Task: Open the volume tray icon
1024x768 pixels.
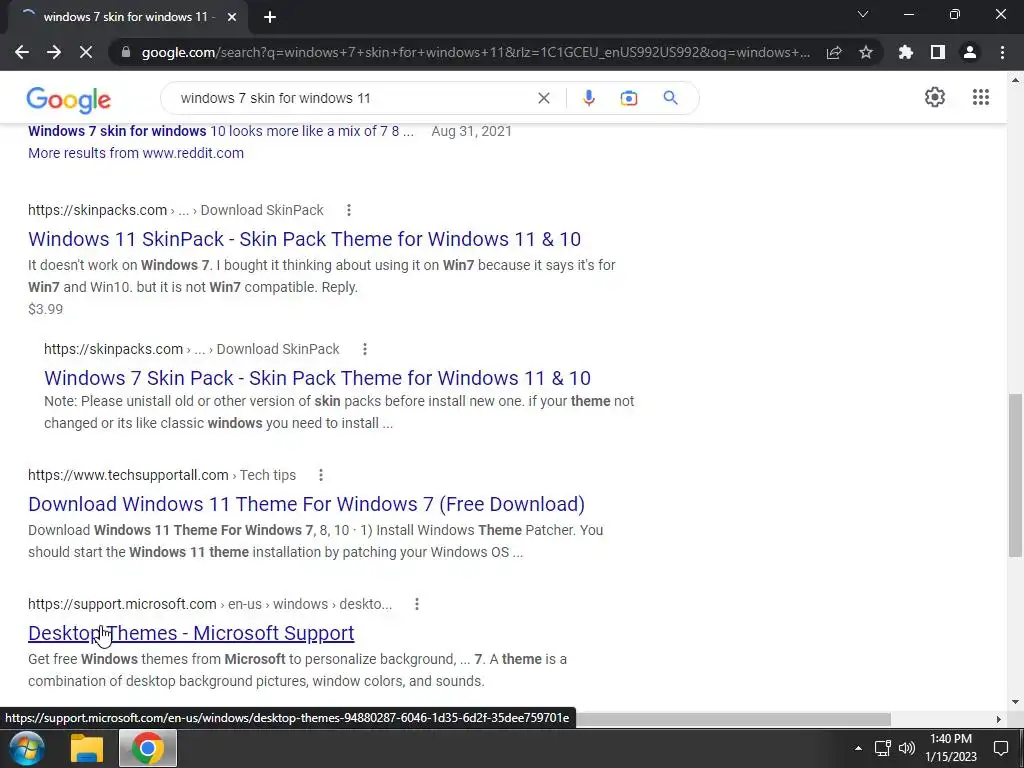Action: 907,748
